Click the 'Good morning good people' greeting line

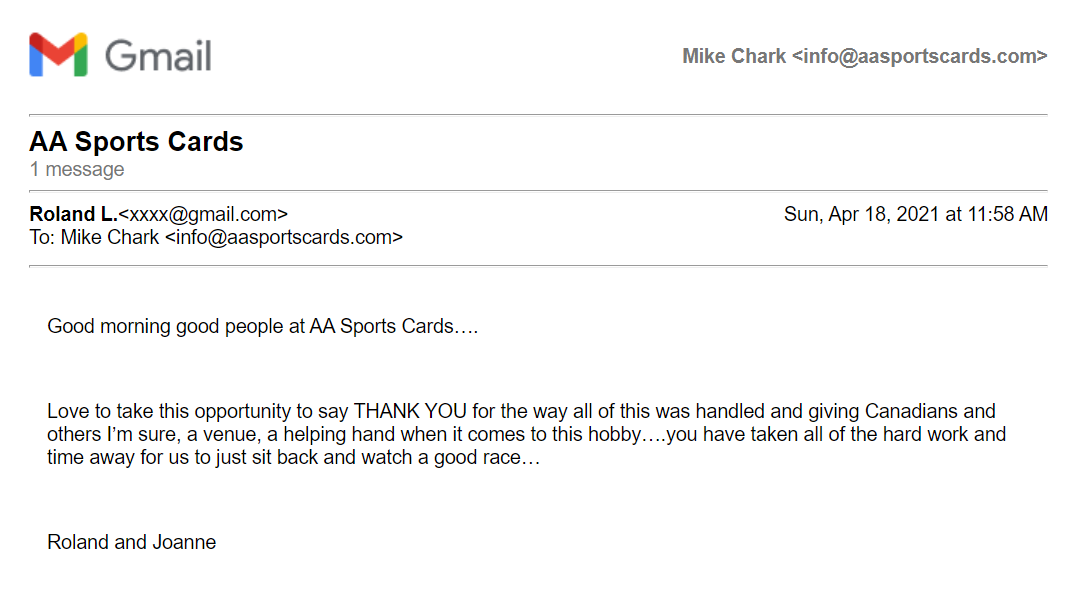click(262, 327)
